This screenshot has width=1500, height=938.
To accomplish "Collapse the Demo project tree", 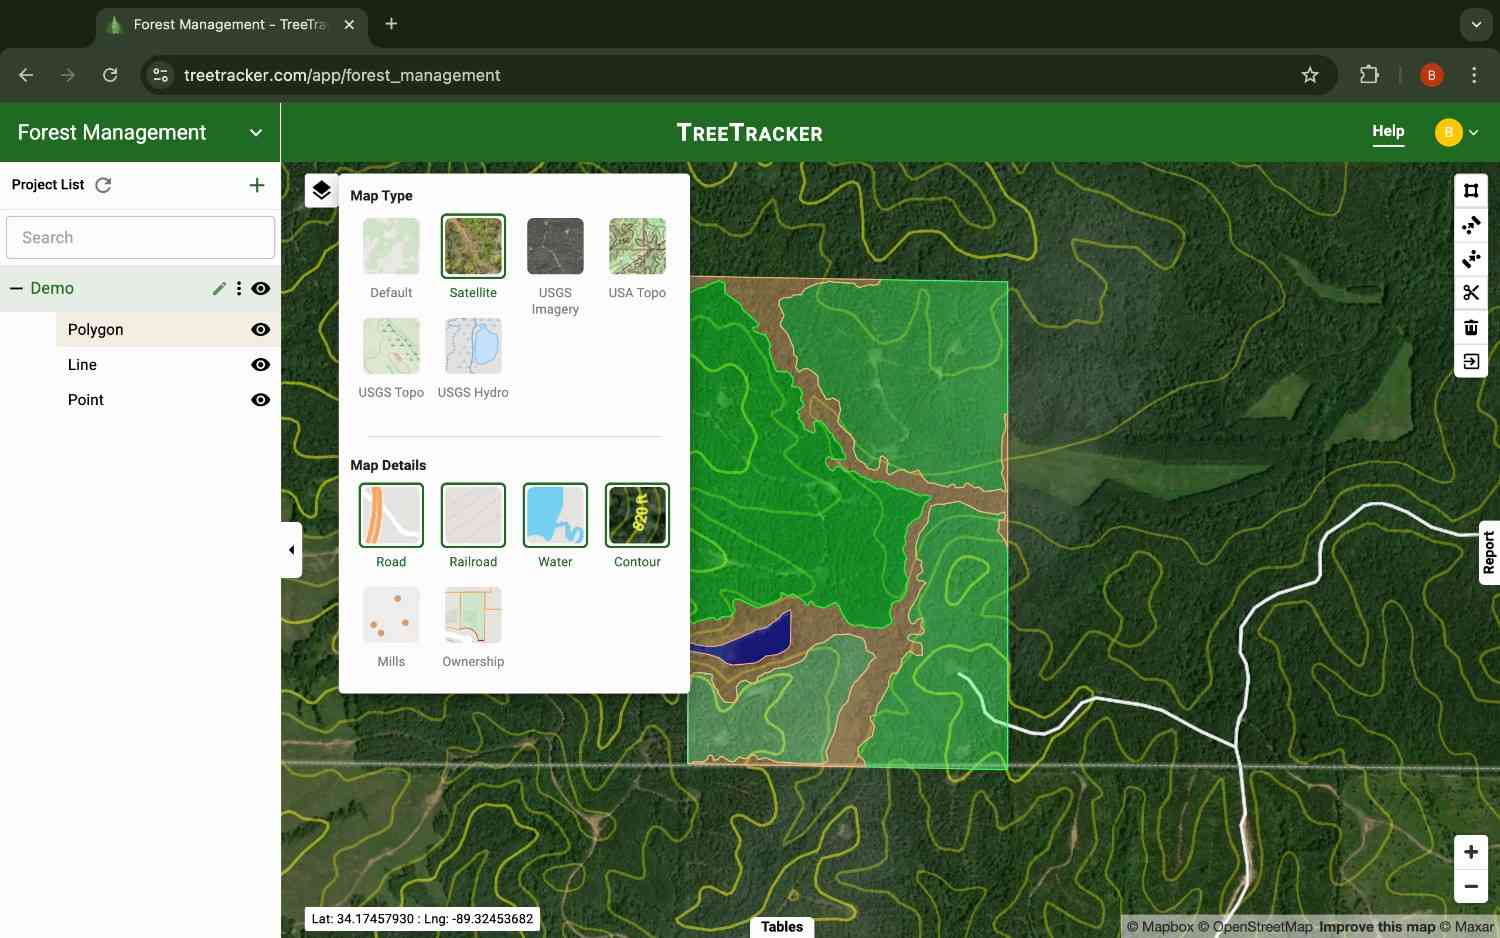I will click(x=16, y=288).
